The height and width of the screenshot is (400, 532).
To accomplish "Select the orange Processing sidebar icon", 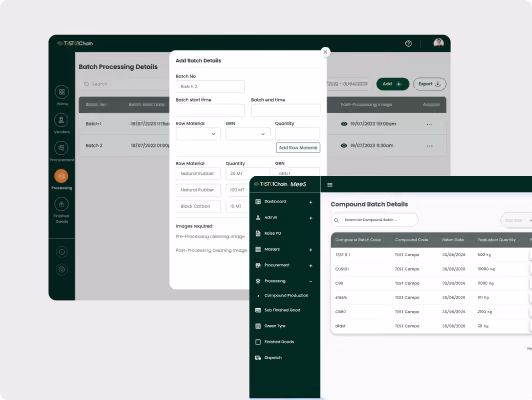I will coord(61,176).
